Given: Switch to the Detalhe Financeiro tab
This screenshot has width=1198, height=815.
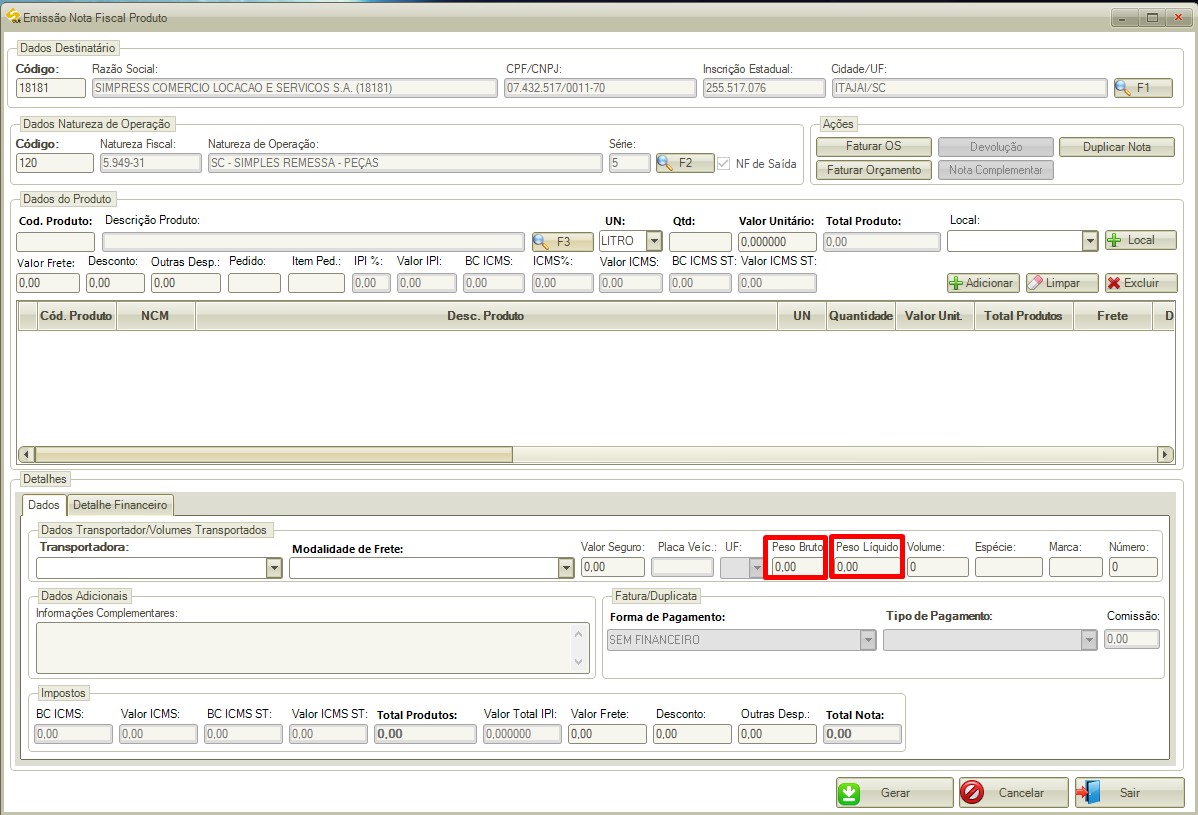Looking at the screenshot, I should click(120, 505).
